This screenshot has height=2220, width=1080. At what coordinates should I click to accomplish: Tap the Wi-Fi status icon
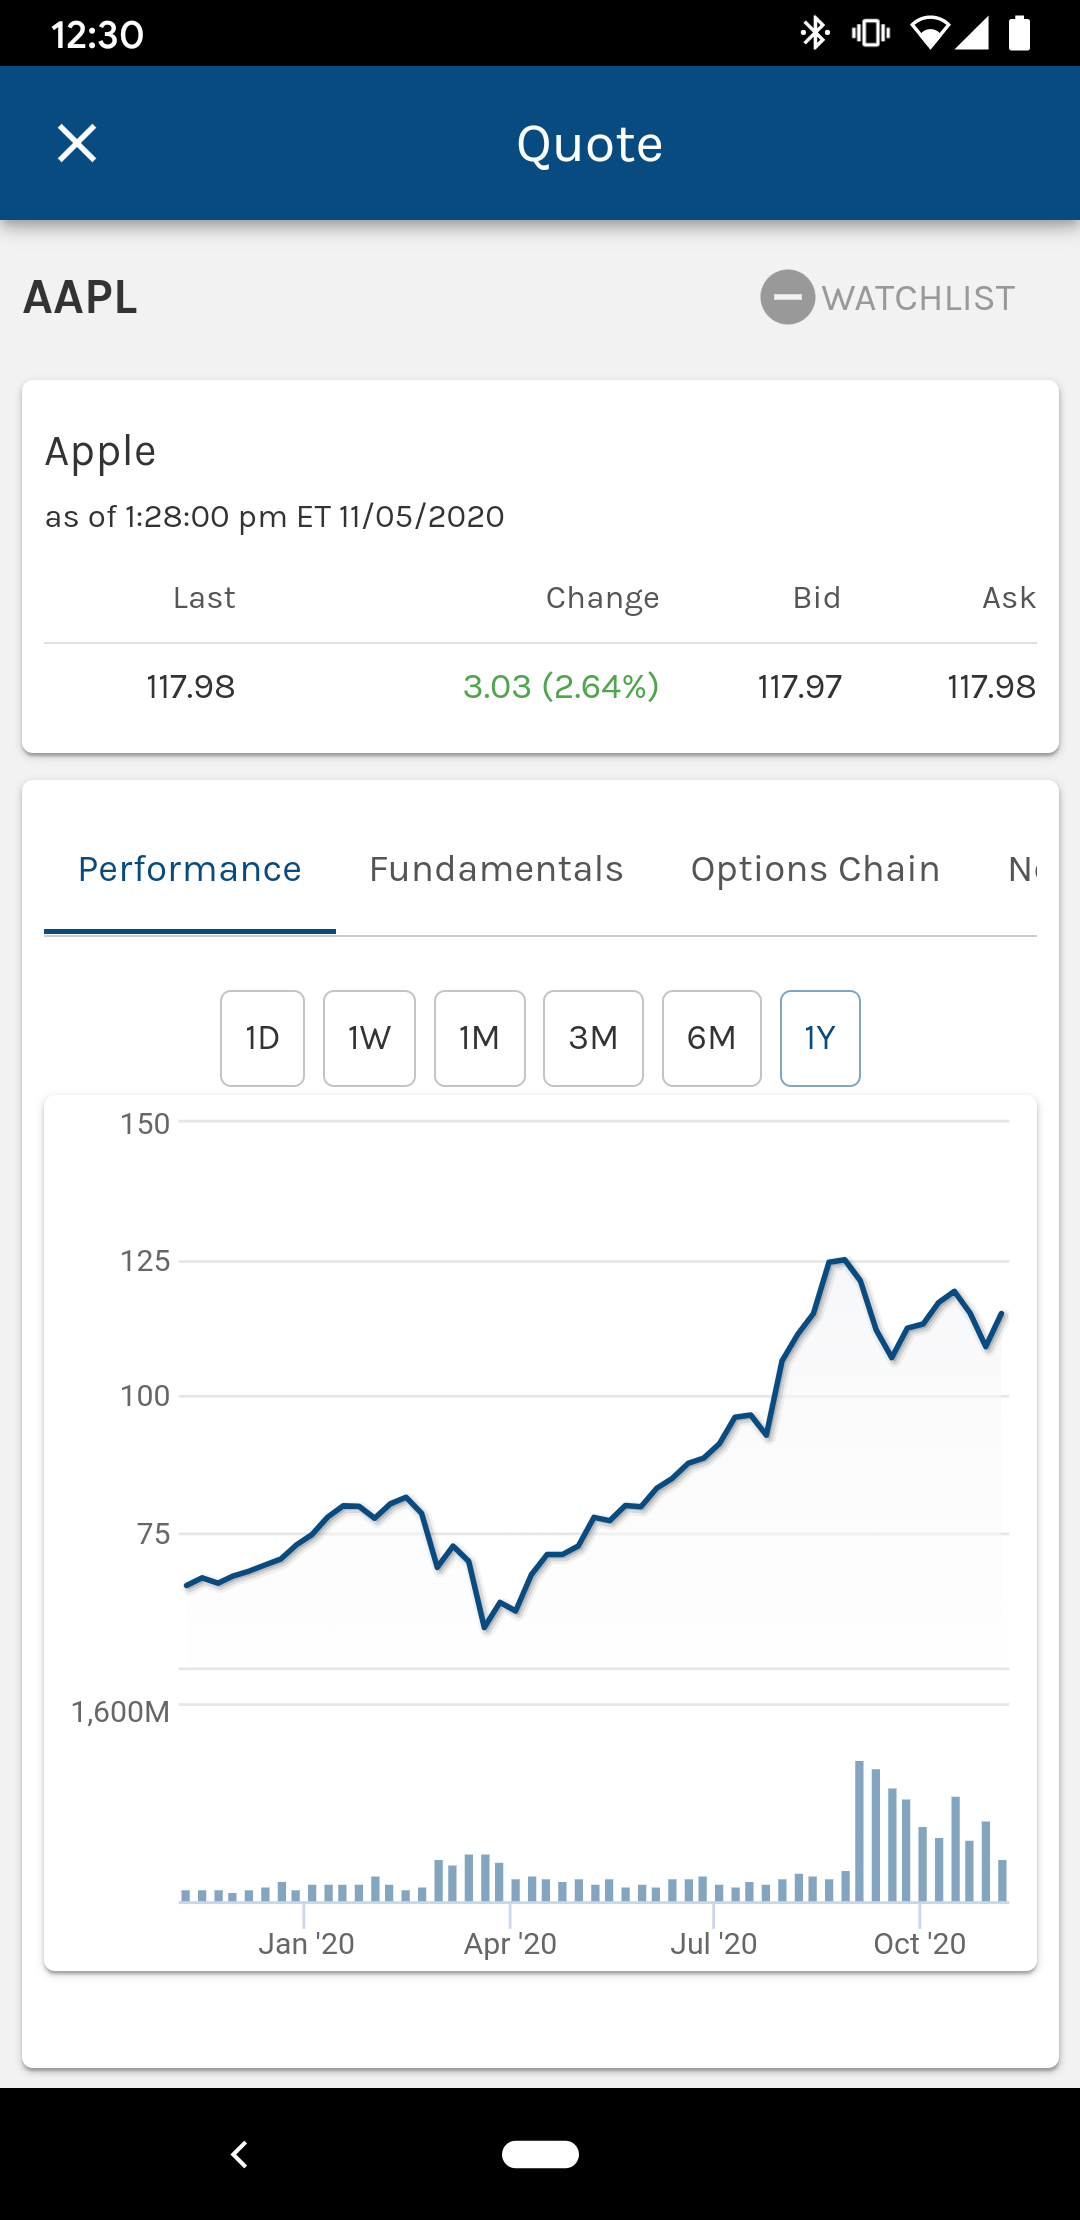pos(929,33)
